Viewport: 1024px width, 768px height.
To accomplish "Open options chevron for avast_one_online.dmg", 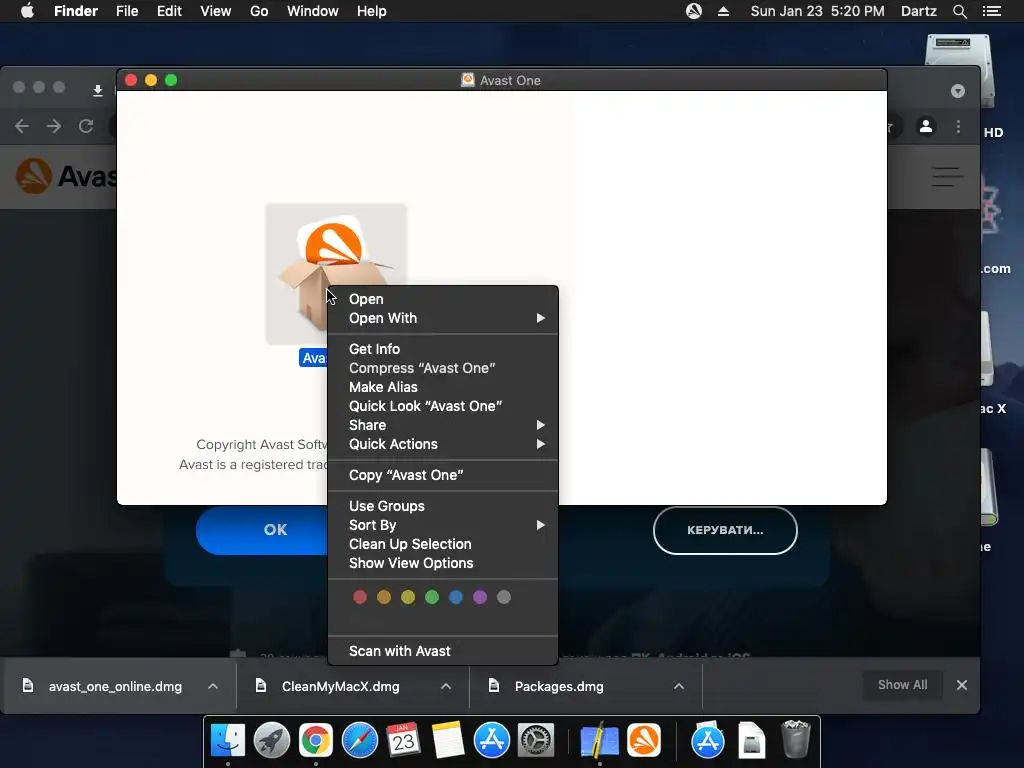I will [213, 686].
